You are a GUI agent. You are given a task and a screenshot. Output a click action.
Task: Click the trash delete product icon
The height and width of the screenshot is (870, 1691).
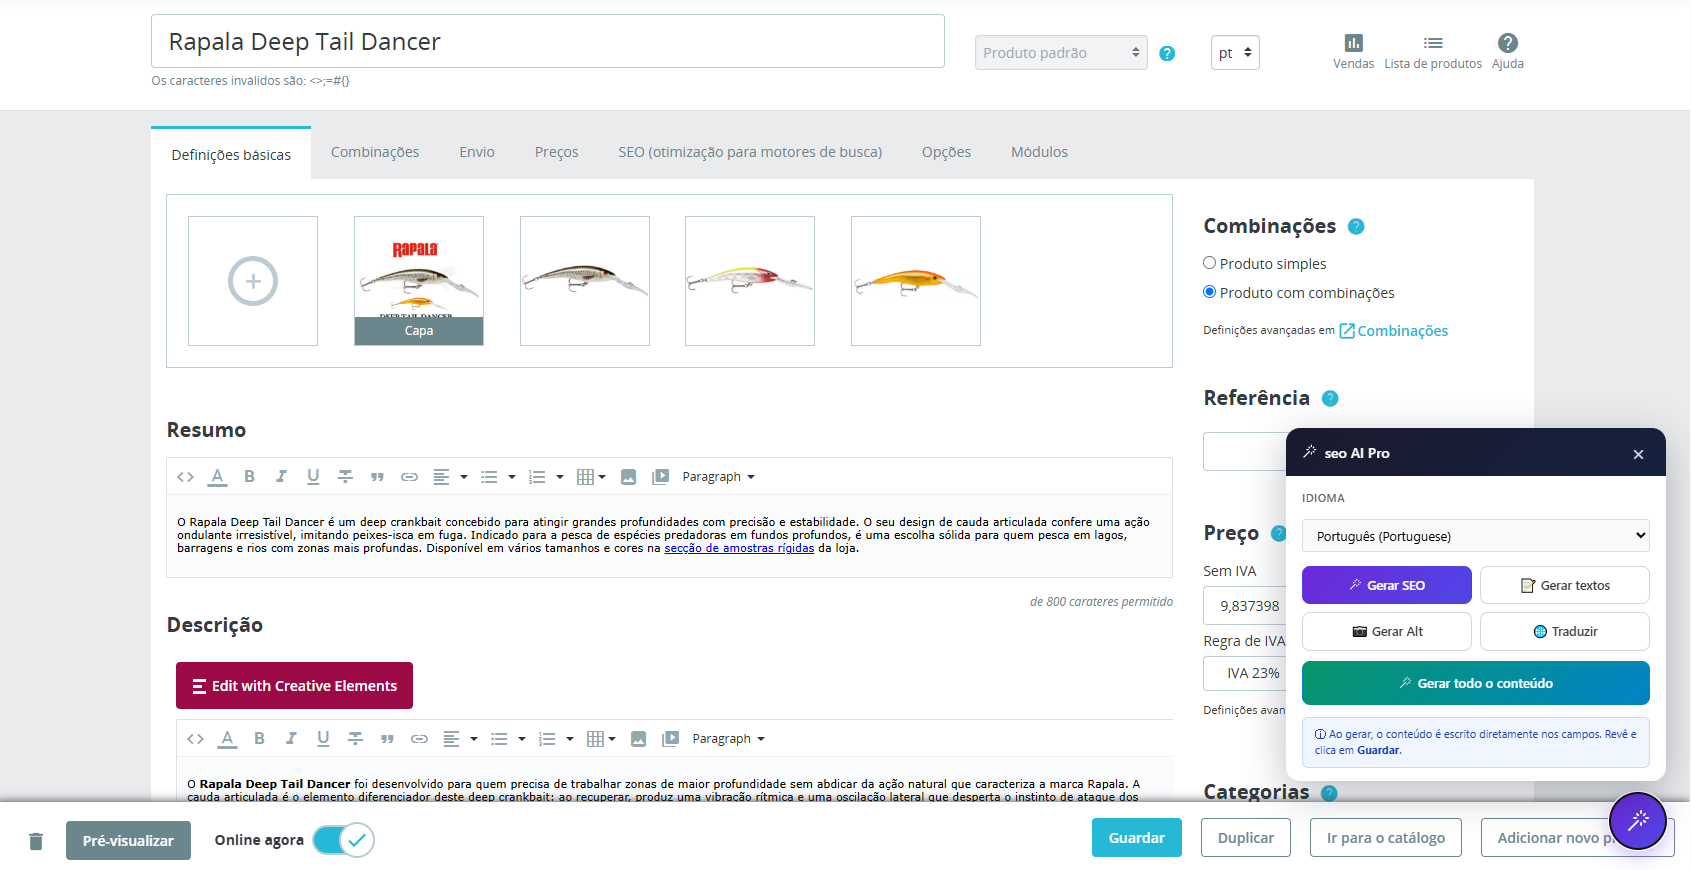tap(36, 841)
